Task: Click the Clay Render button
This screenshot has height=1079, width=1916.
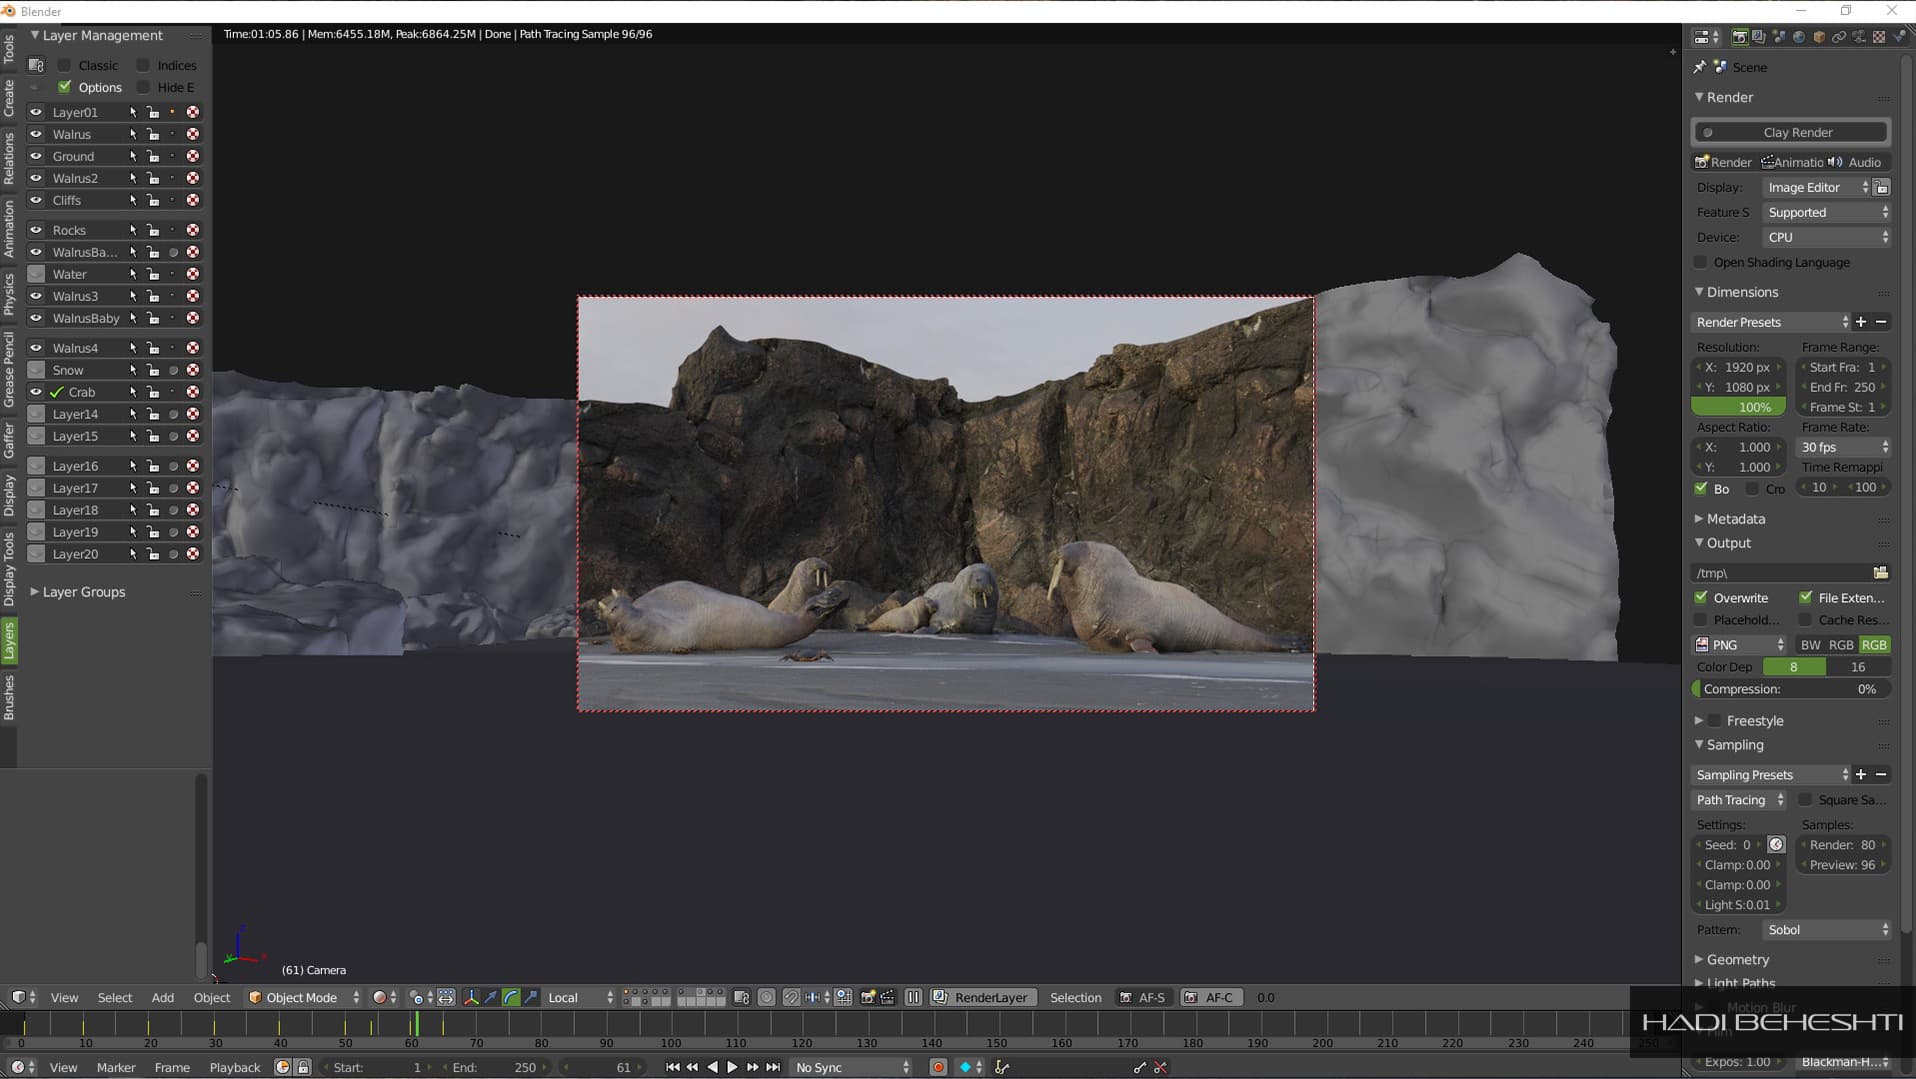Action: [x=1790, y=132]
